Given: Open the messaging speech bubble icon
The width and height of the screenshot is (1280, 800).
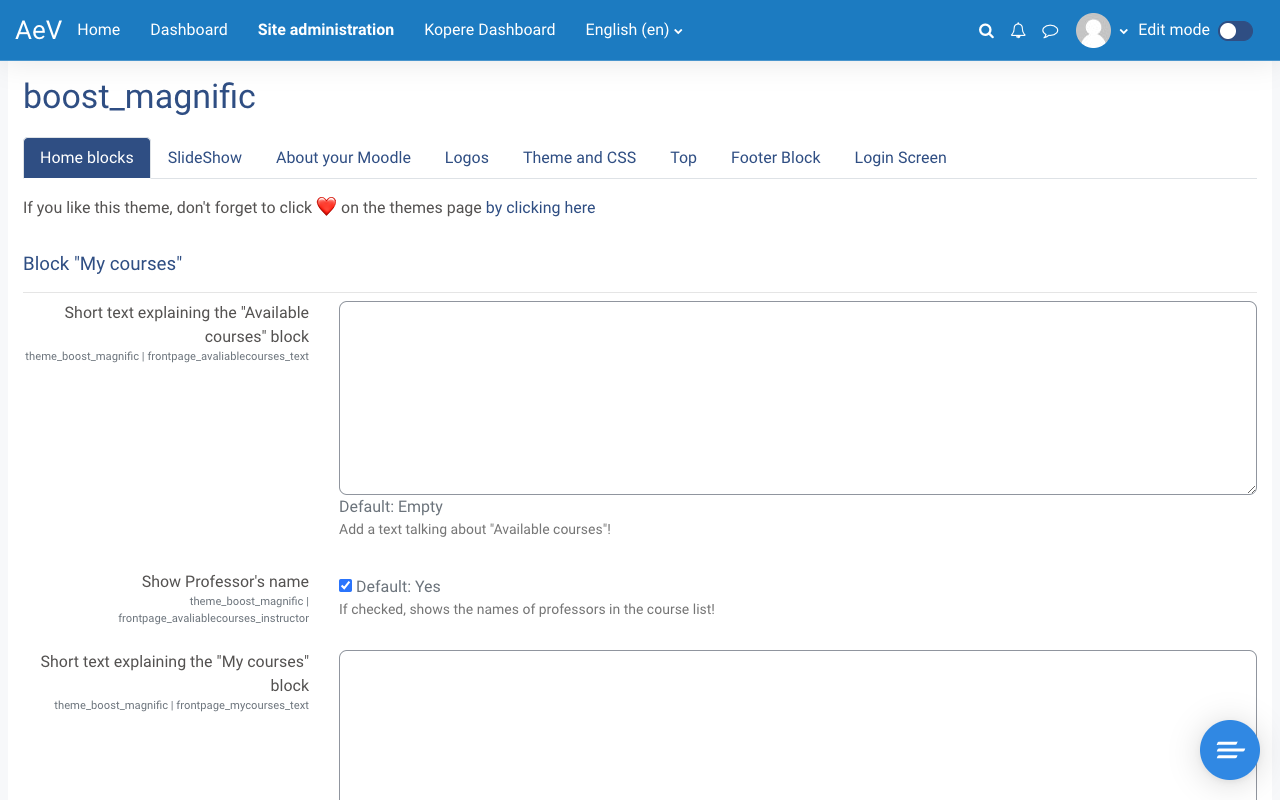Looking at the screenshot, I should click(x=1050, y=31).
